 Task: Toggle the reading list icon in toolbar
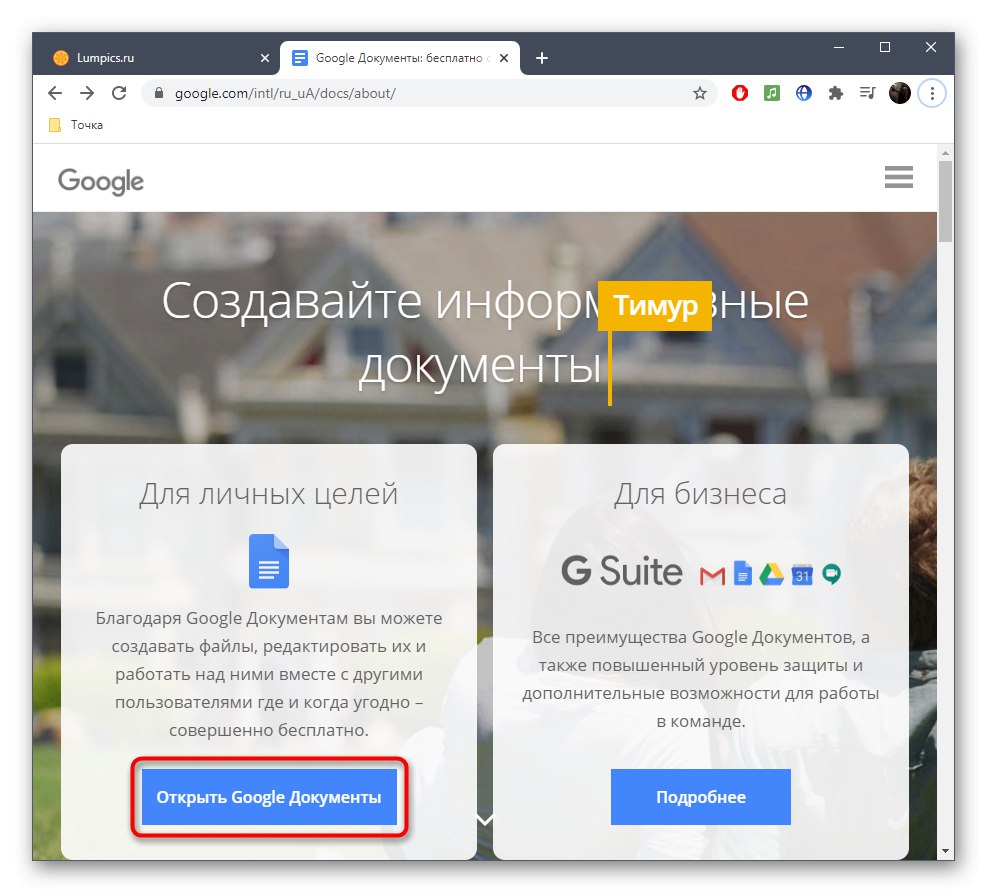click(866, 93)
